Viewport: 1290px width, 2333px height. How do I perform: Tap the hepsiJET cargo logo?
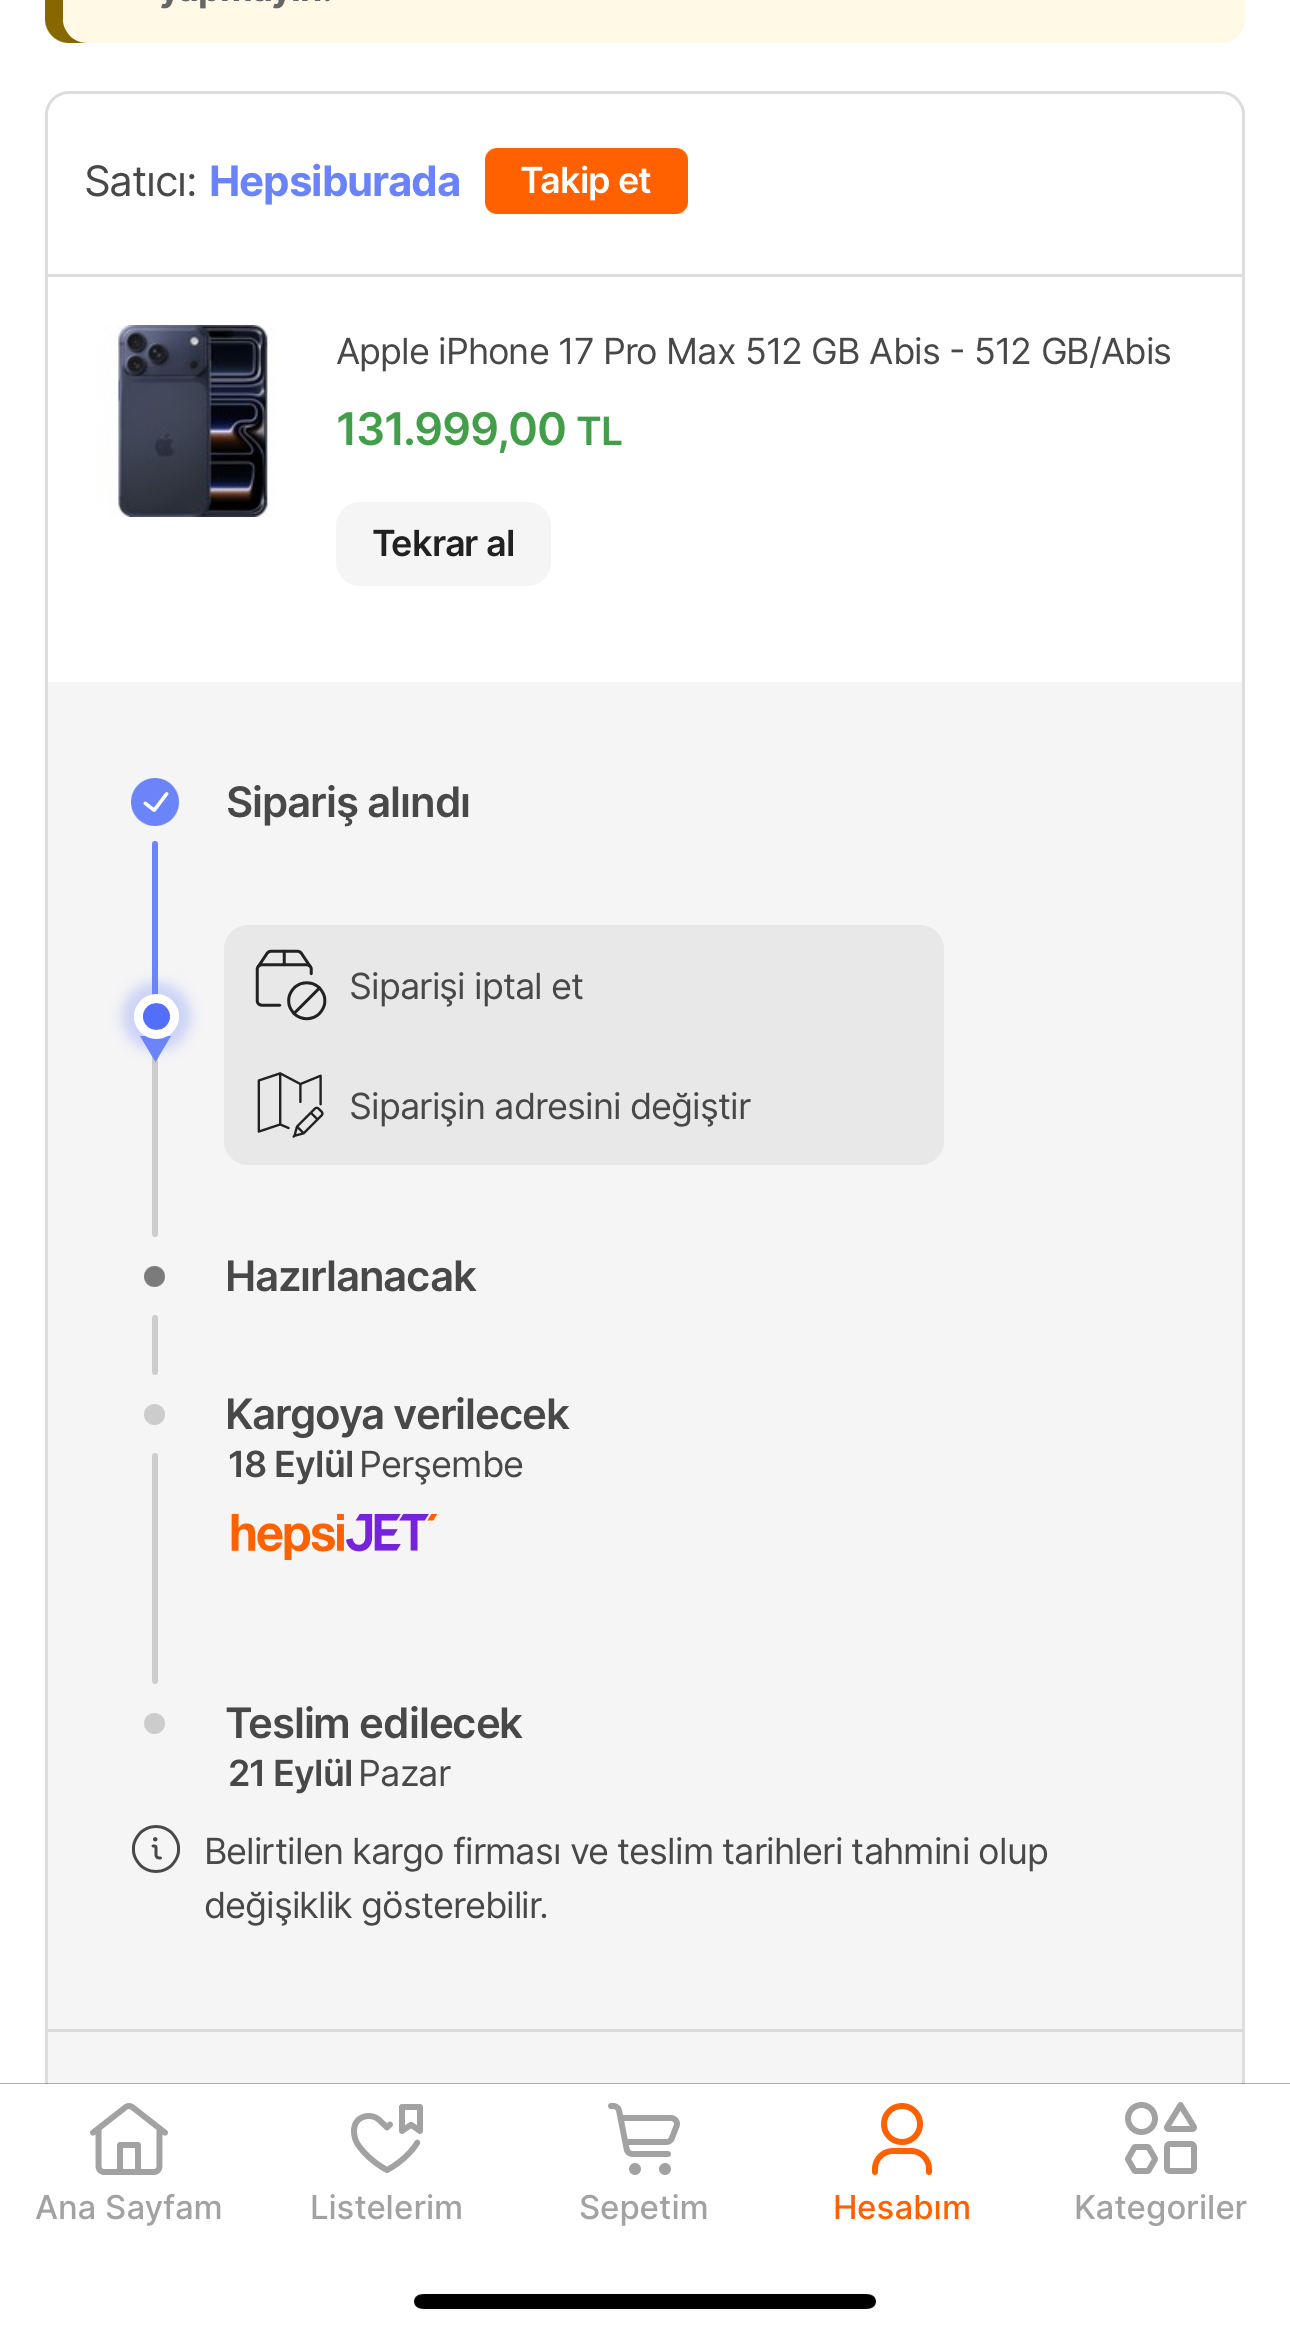(333, 1534)
